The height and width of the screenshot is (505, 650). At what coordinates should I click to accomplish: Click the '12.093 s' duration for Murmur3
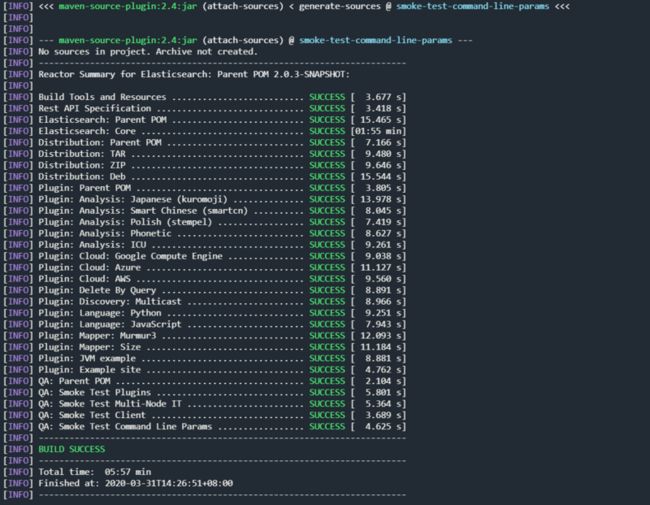pos(381,336)
